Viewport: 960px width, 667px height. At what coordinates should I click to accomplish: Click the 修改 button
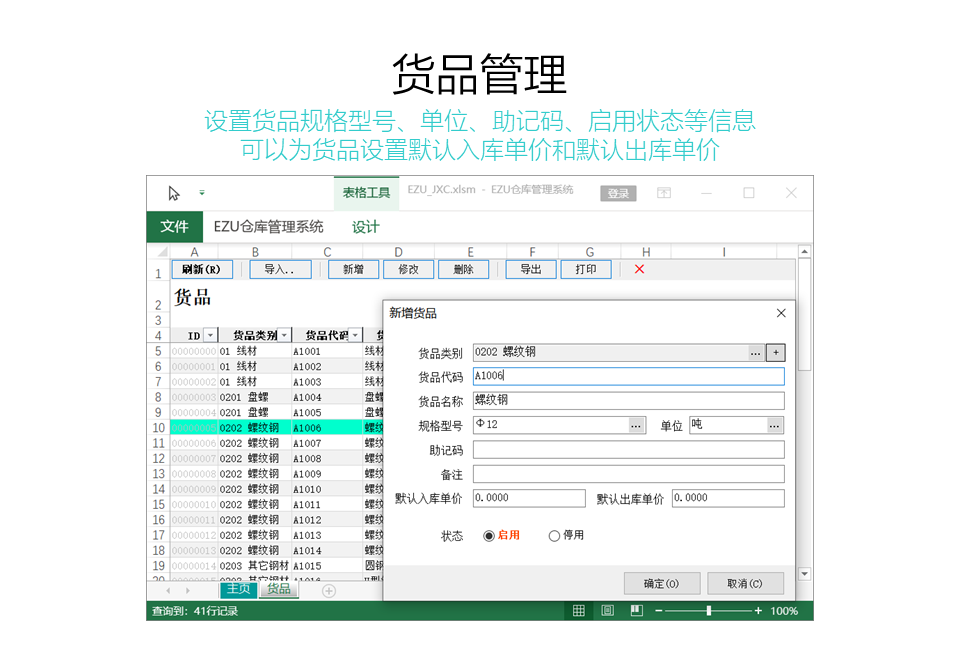[x=408, y=269]
